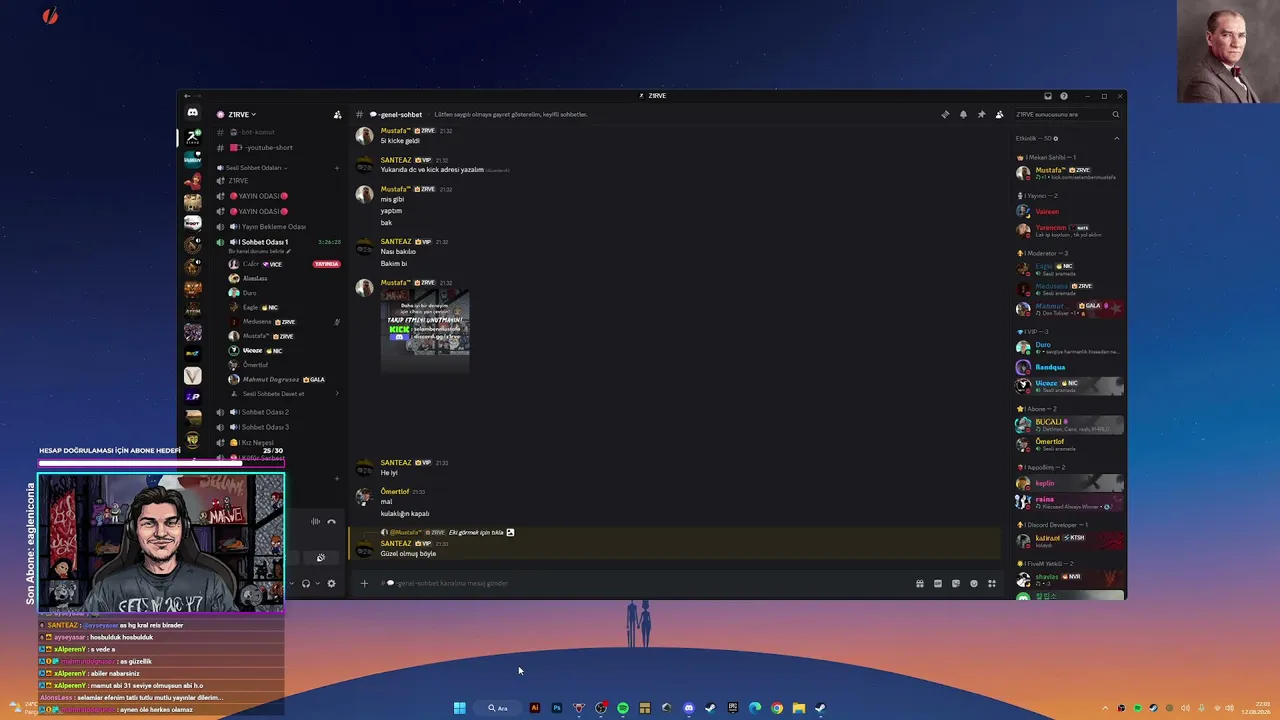Open Discord help icon in title bar
This screenshot has height=720, width=1280.
click(x=1064, y=96)
